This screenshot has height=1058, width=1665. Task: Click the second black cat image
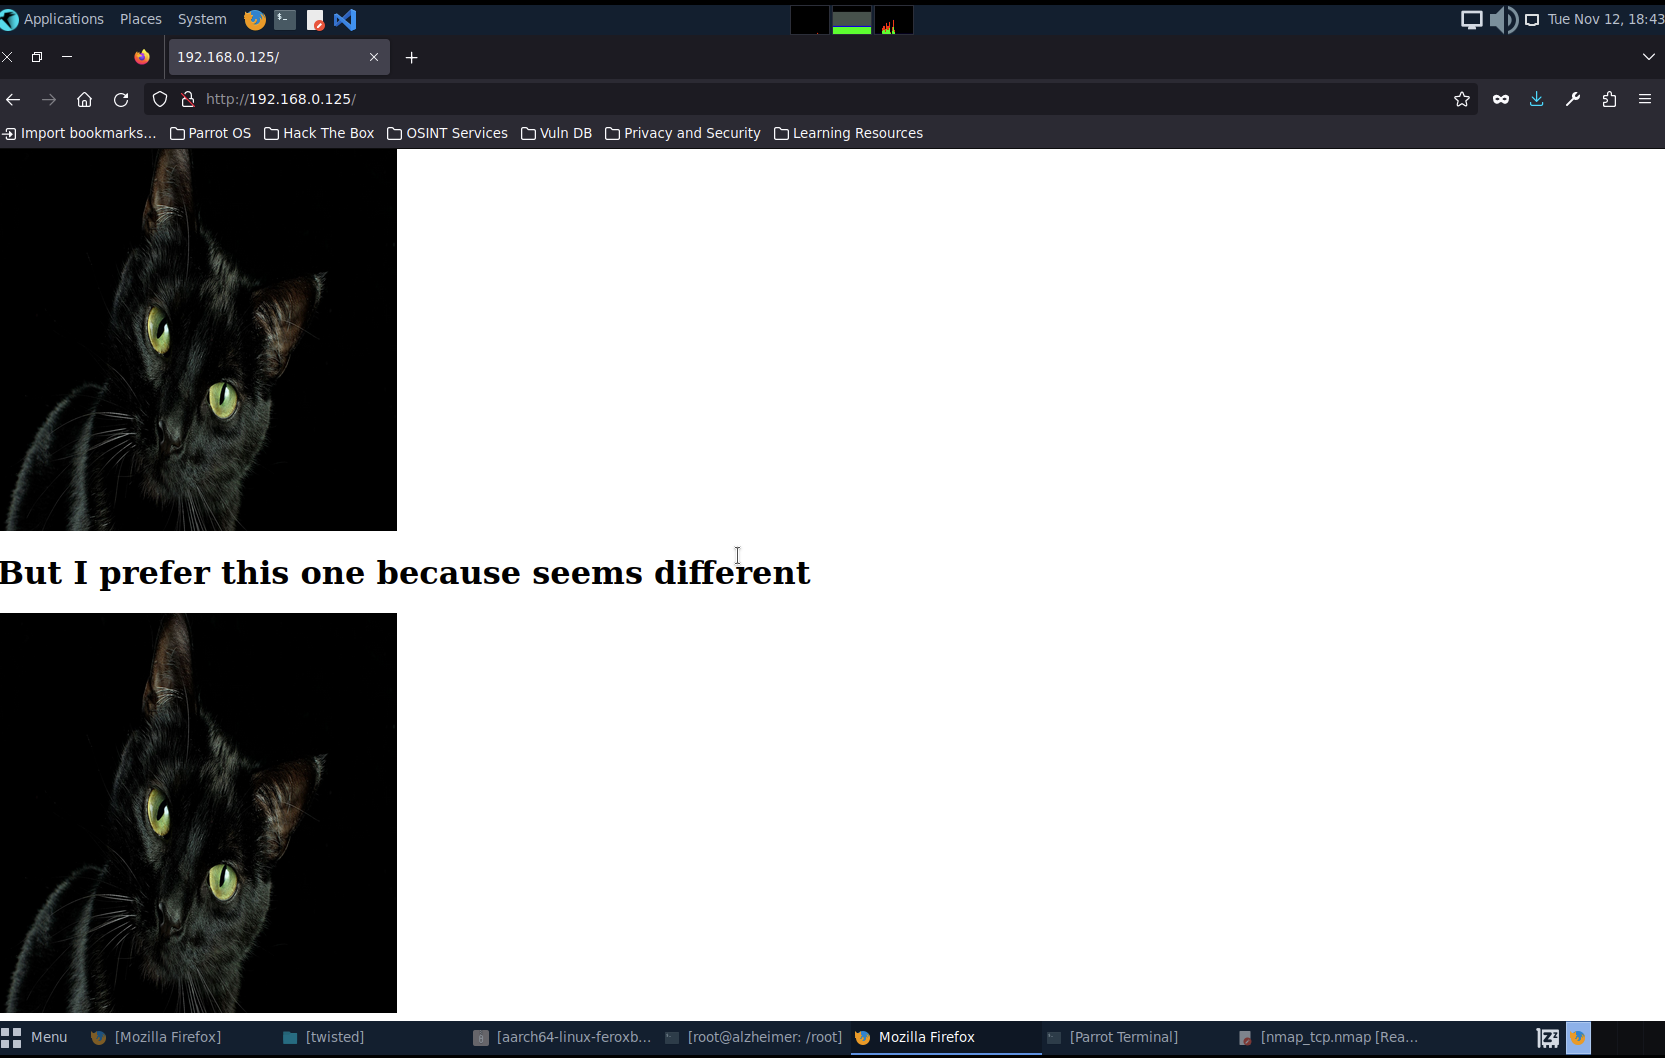coord(198,812)
